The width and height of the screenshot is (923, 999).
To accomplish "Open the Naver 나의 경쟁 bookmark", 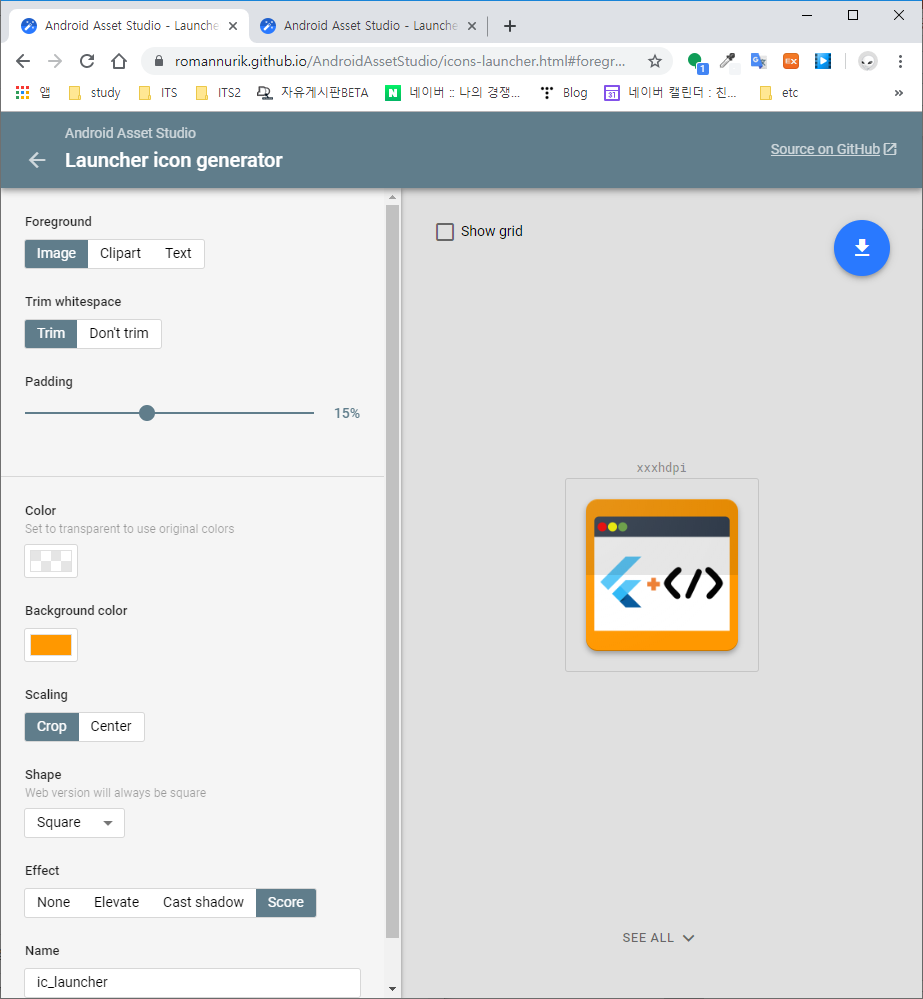I will pyautogui.click(x=453, y=93).
